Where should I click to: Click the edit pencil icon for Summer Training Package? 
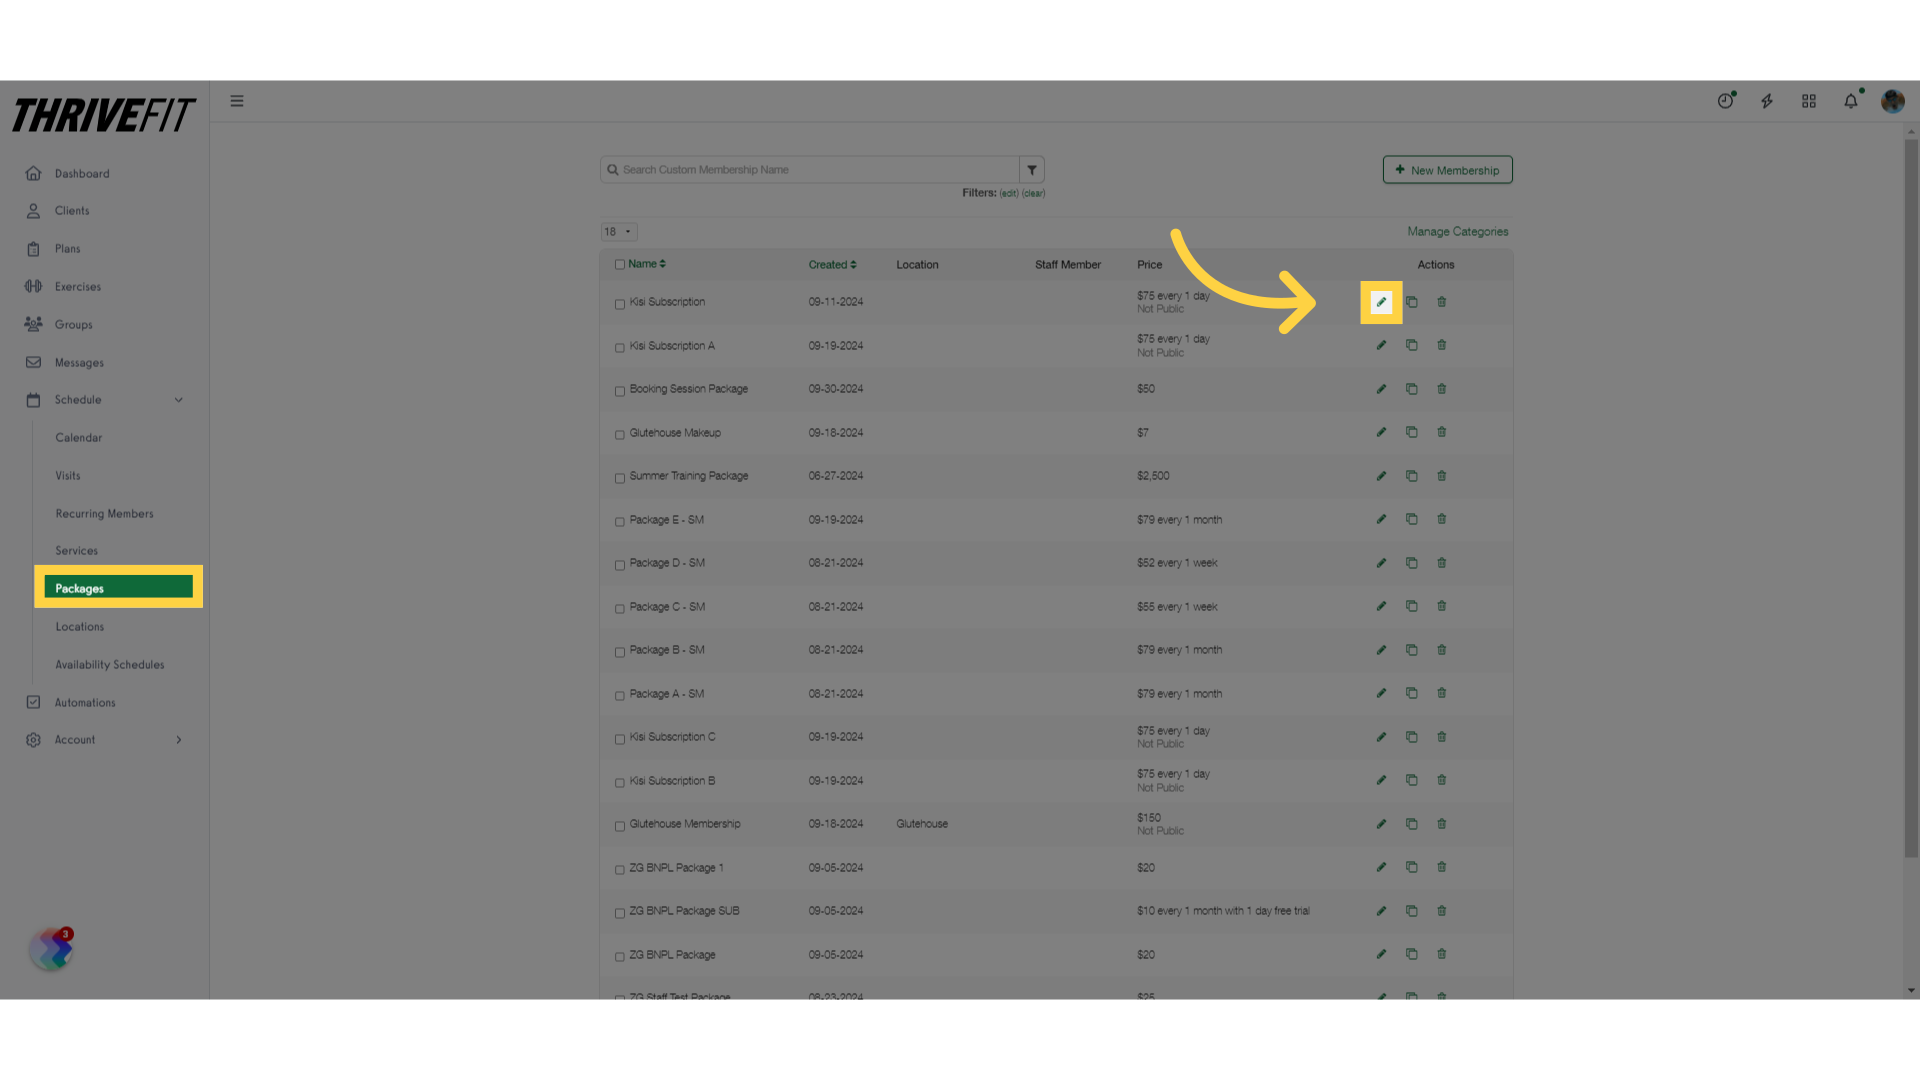[x=1382, y=475]
